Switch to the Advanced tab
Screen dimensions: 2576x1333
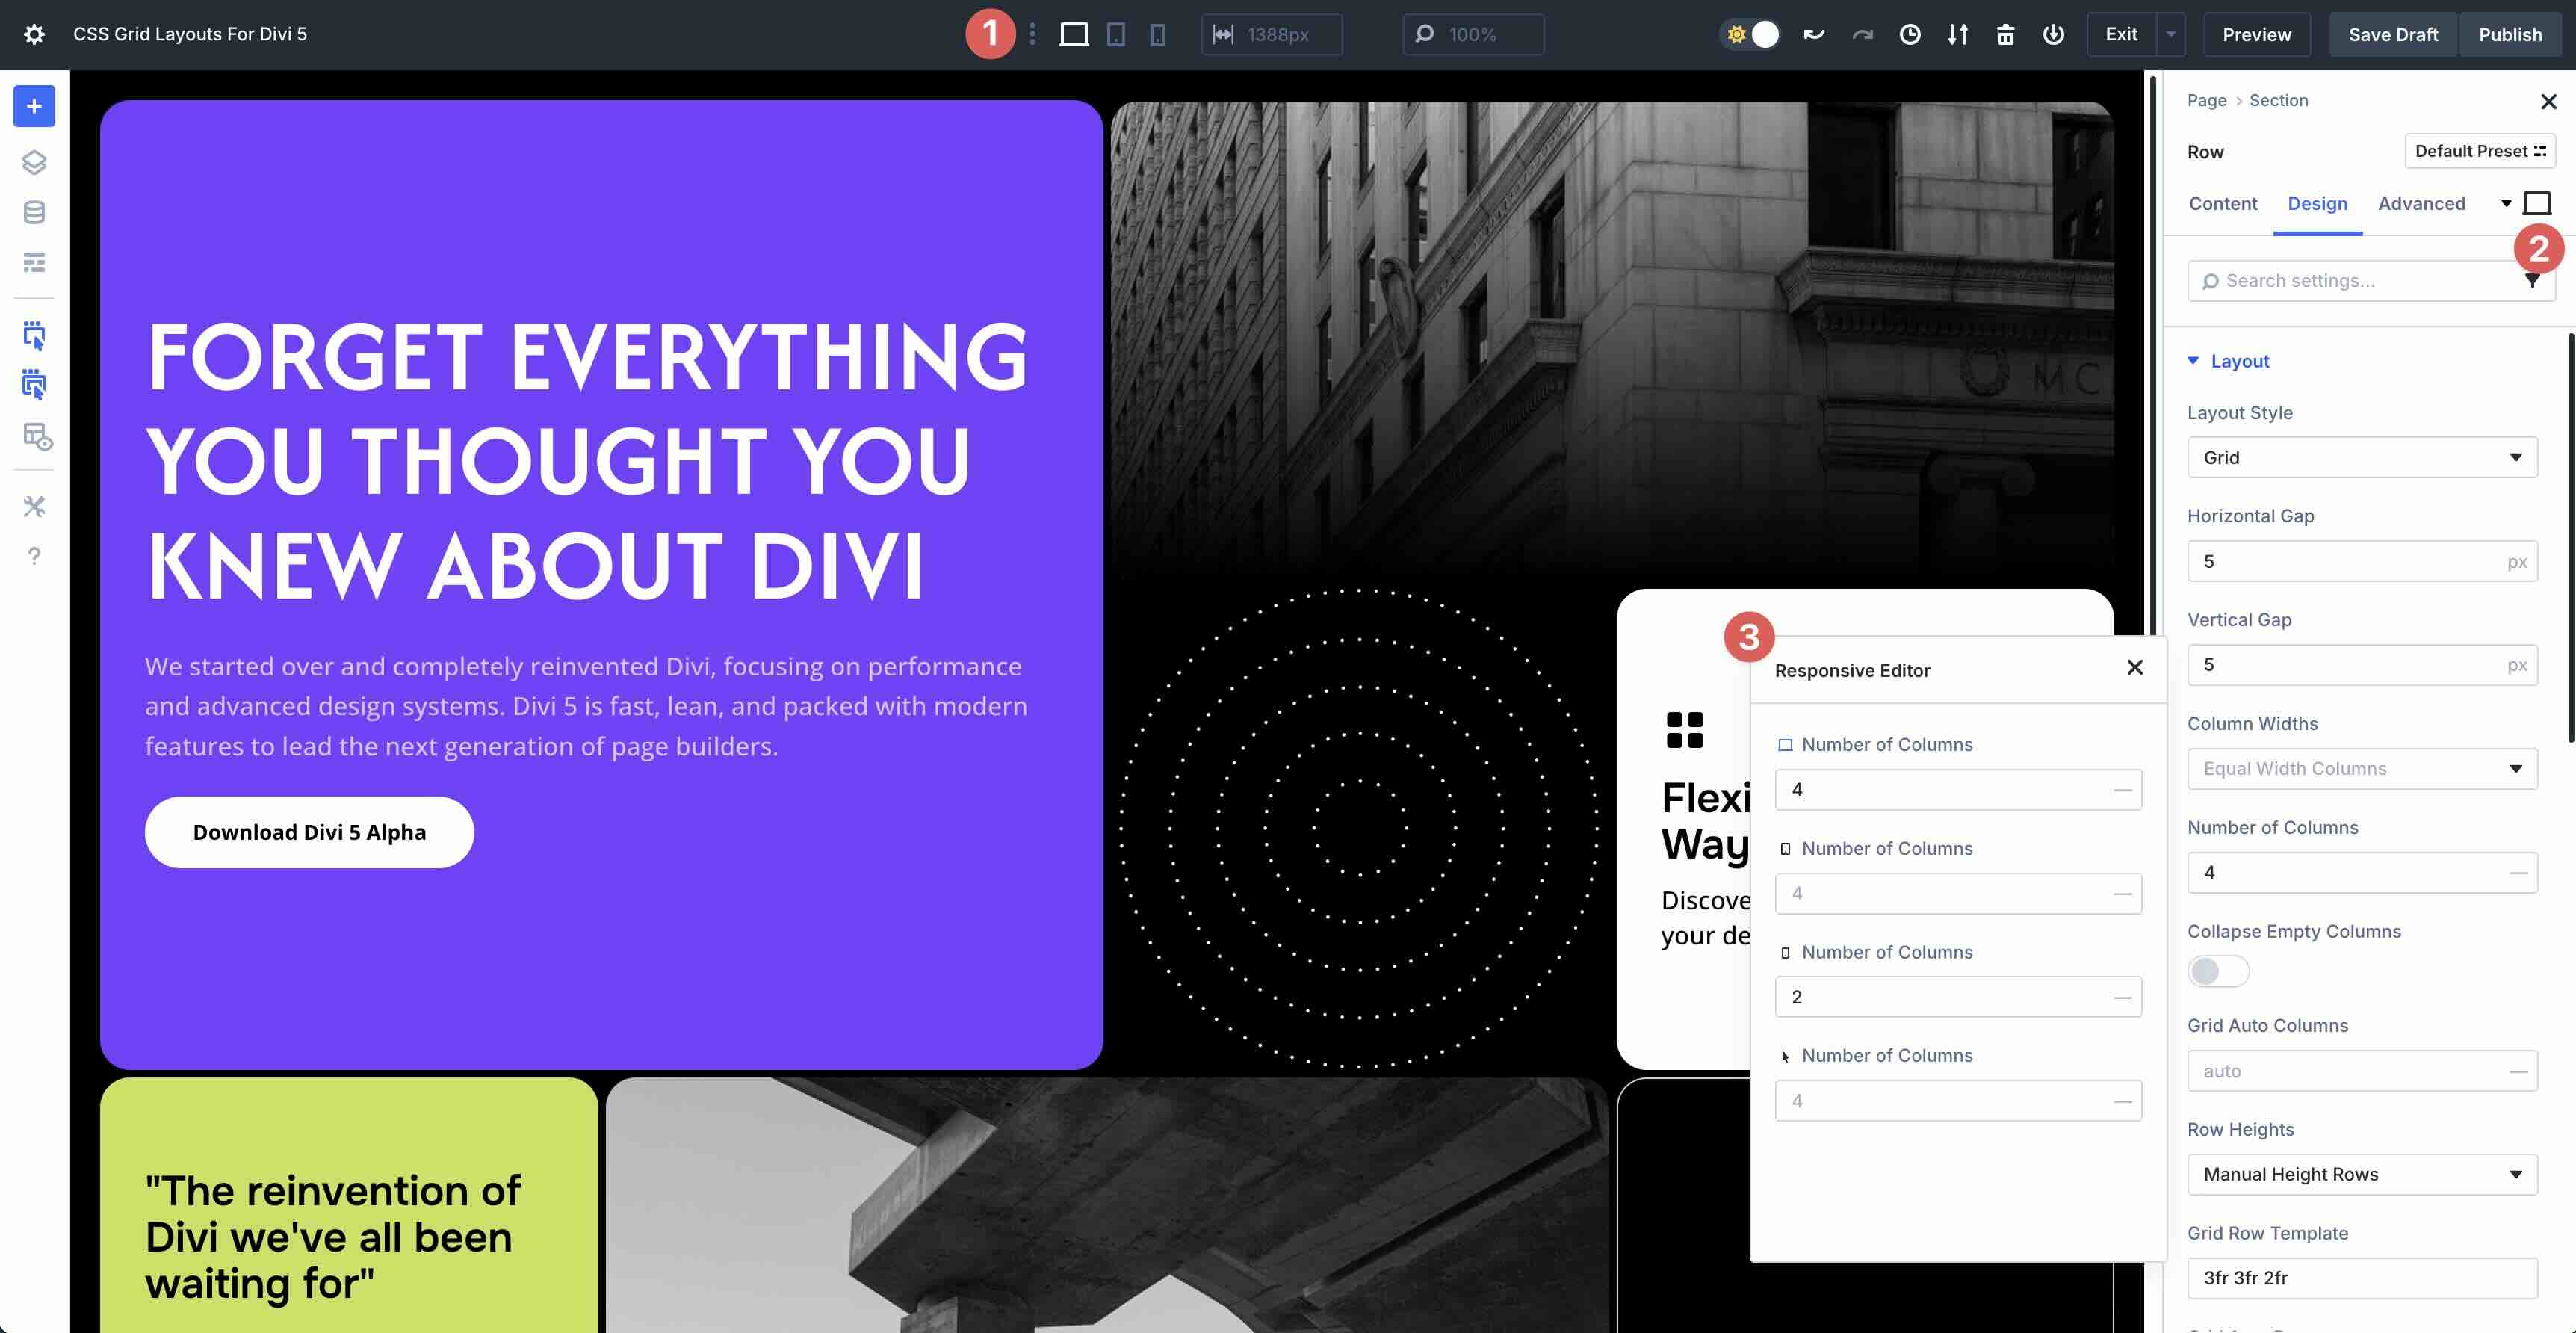pos(2421,204)
